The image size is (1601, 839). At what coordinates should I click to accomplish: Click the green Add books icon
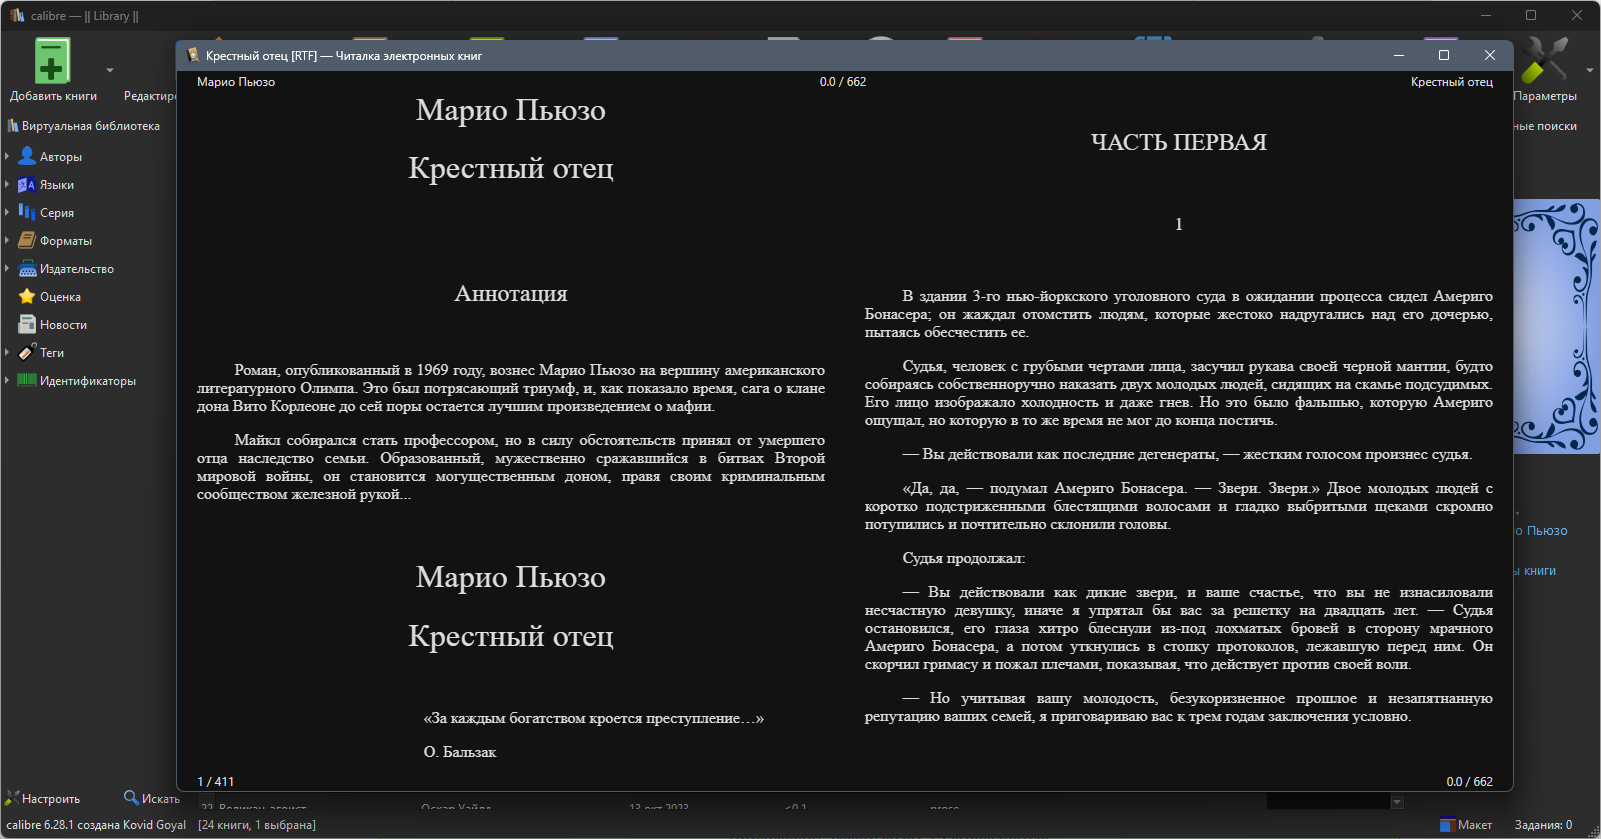[52, 61]
